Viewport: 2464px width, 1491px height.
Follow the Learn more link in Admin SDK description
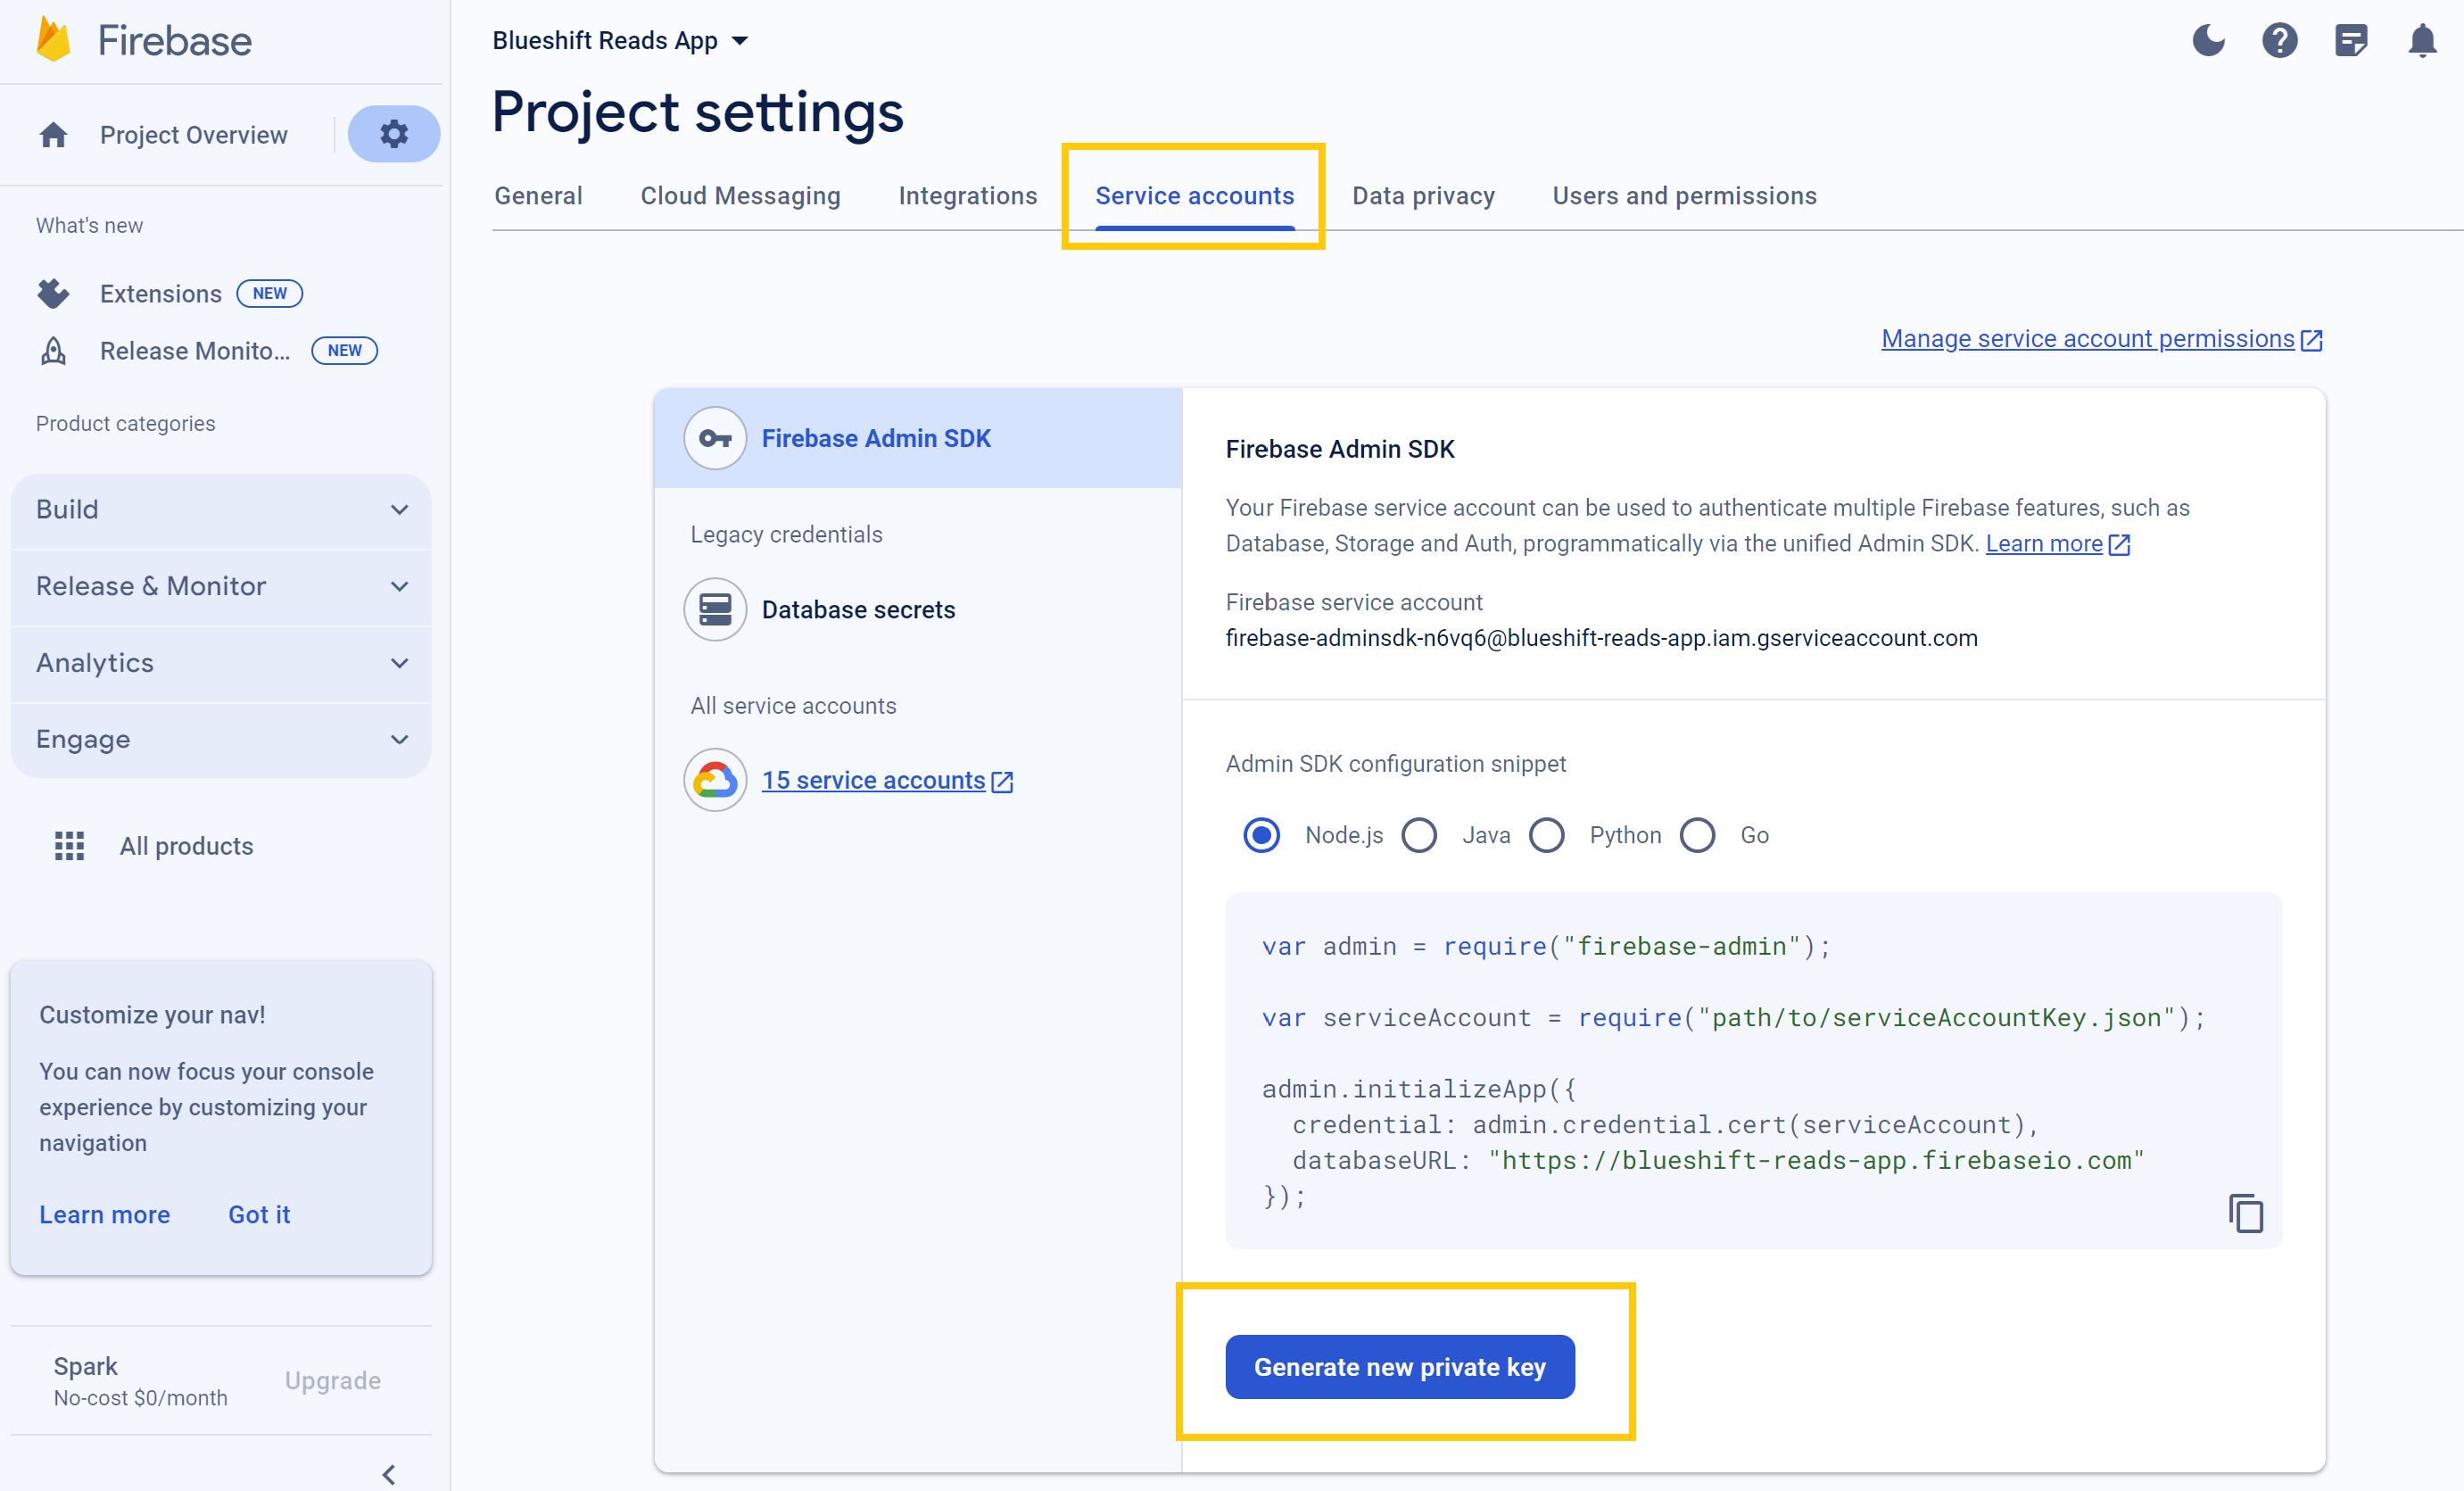tap(2043, 544)
